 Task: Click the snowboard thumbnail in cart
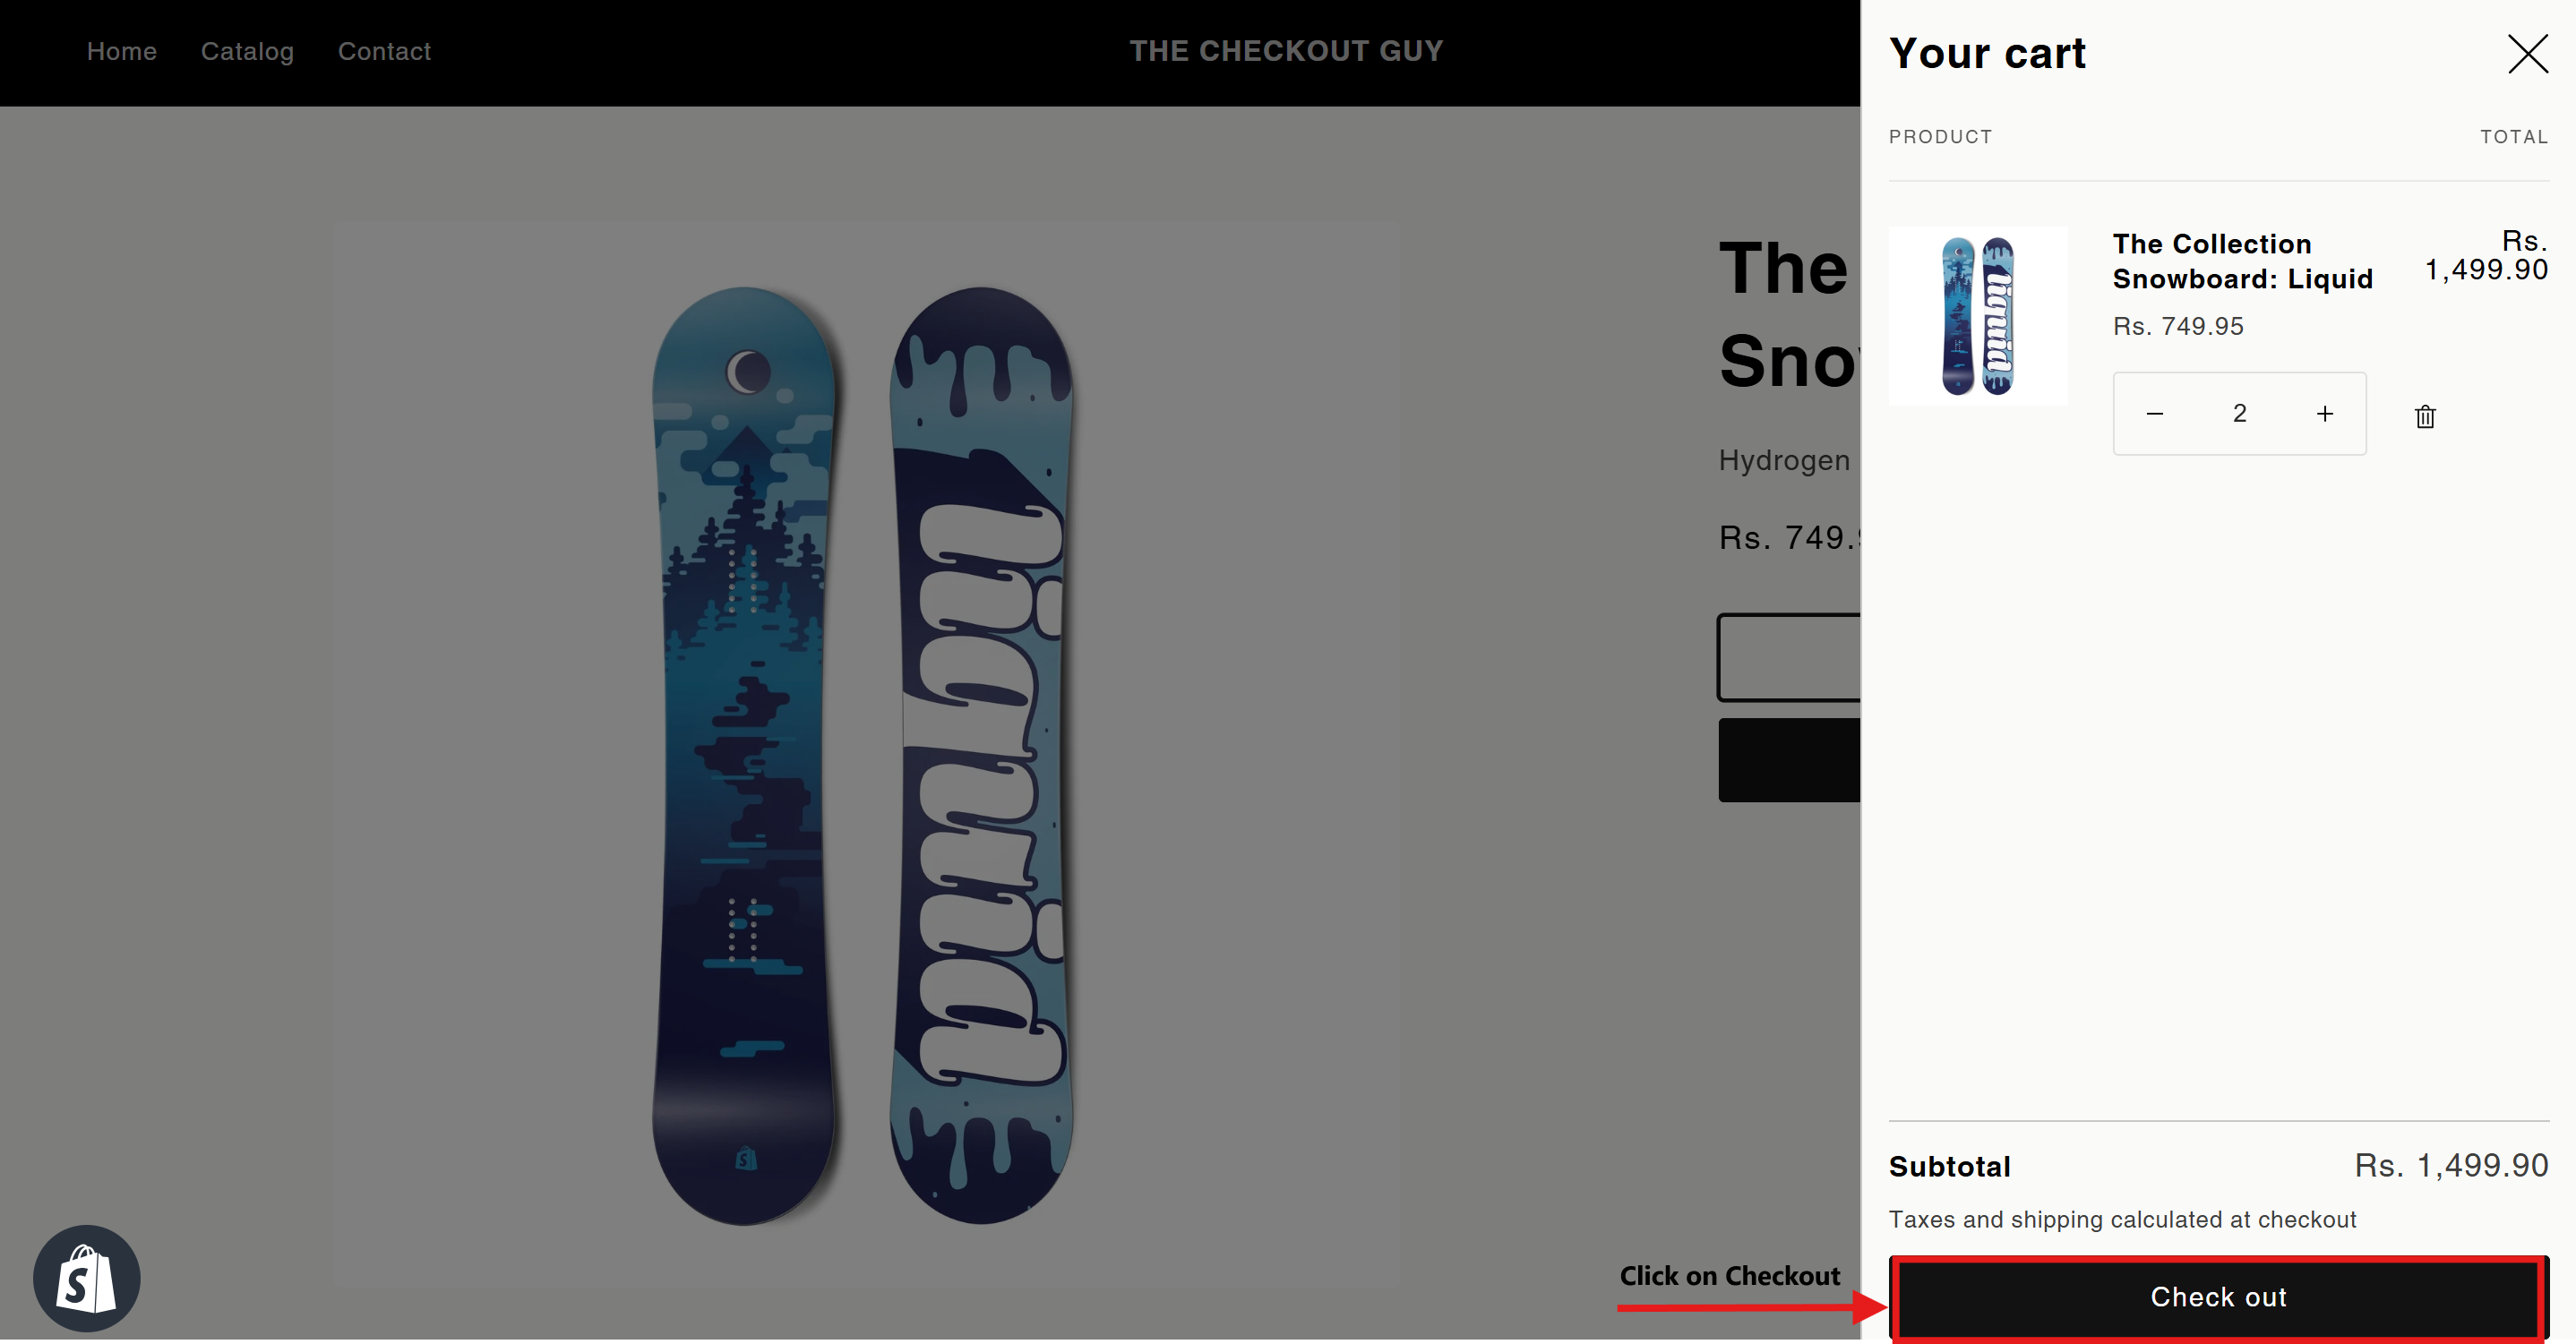coord(1978,316)
